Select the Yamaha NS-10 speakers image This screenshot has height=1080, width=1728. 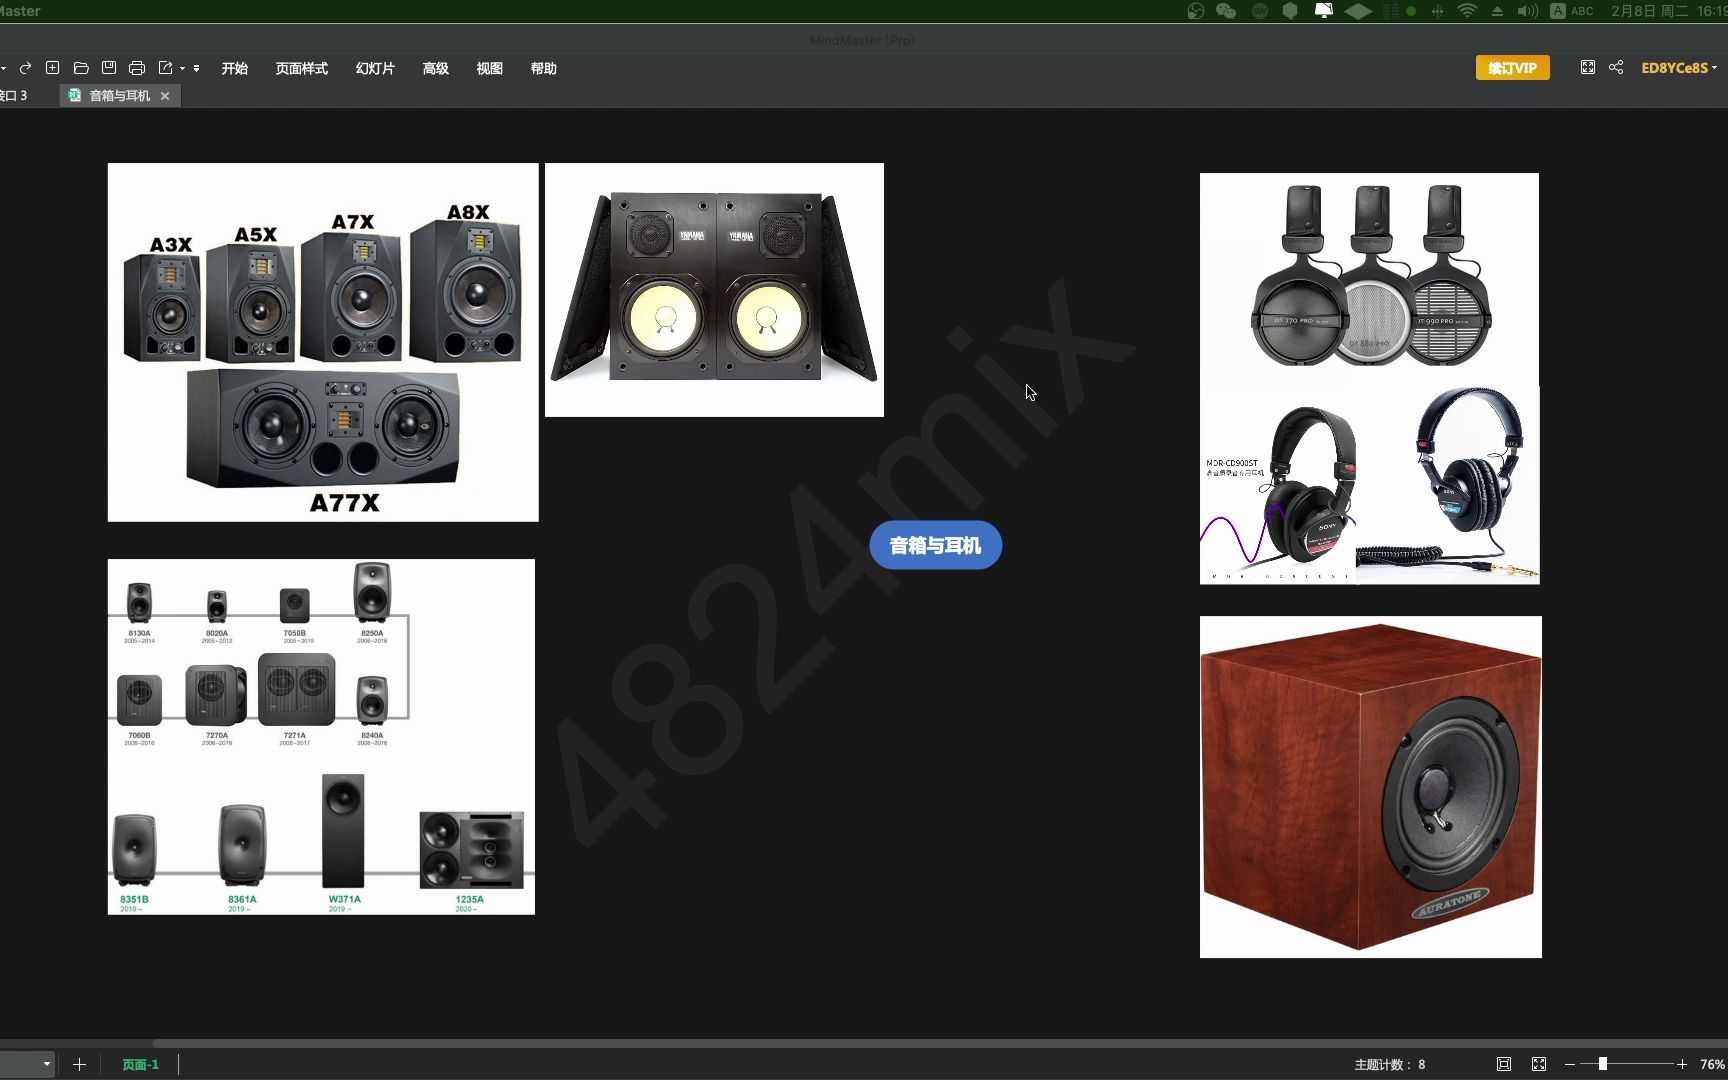coord(714,290)
